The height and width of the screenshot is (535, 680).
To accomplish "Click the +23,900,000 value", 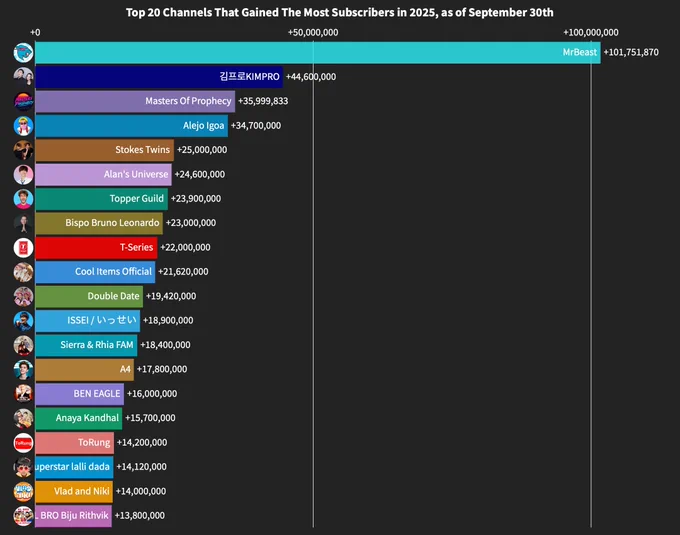I will point(196,199).
